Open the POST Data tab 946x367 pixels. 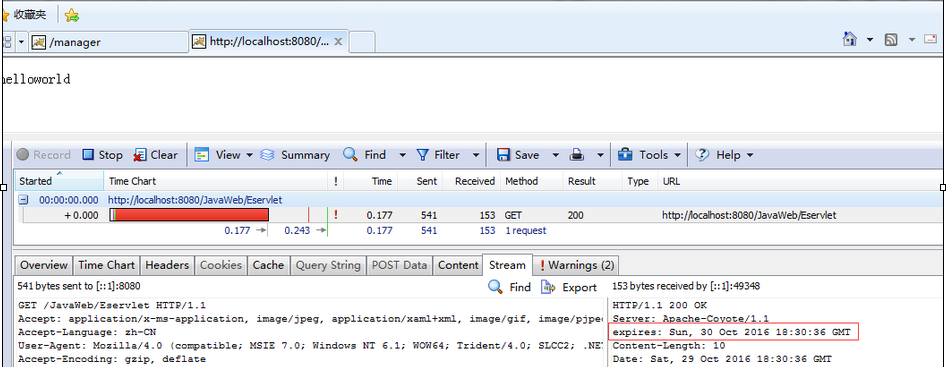coord(399,265)
